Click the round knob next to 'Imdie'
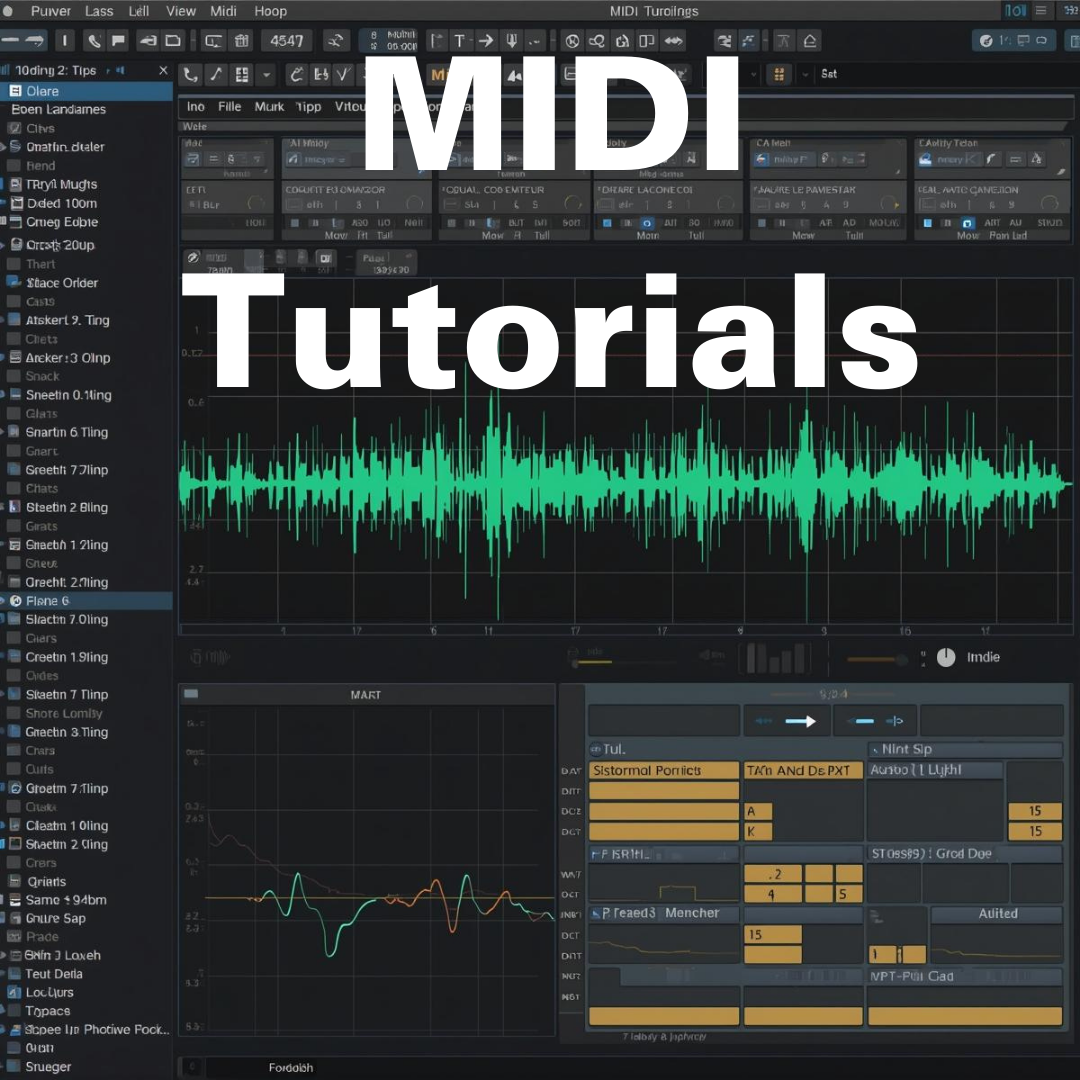This screenshot has width=1080, height=1080. [x=946, y=658]
